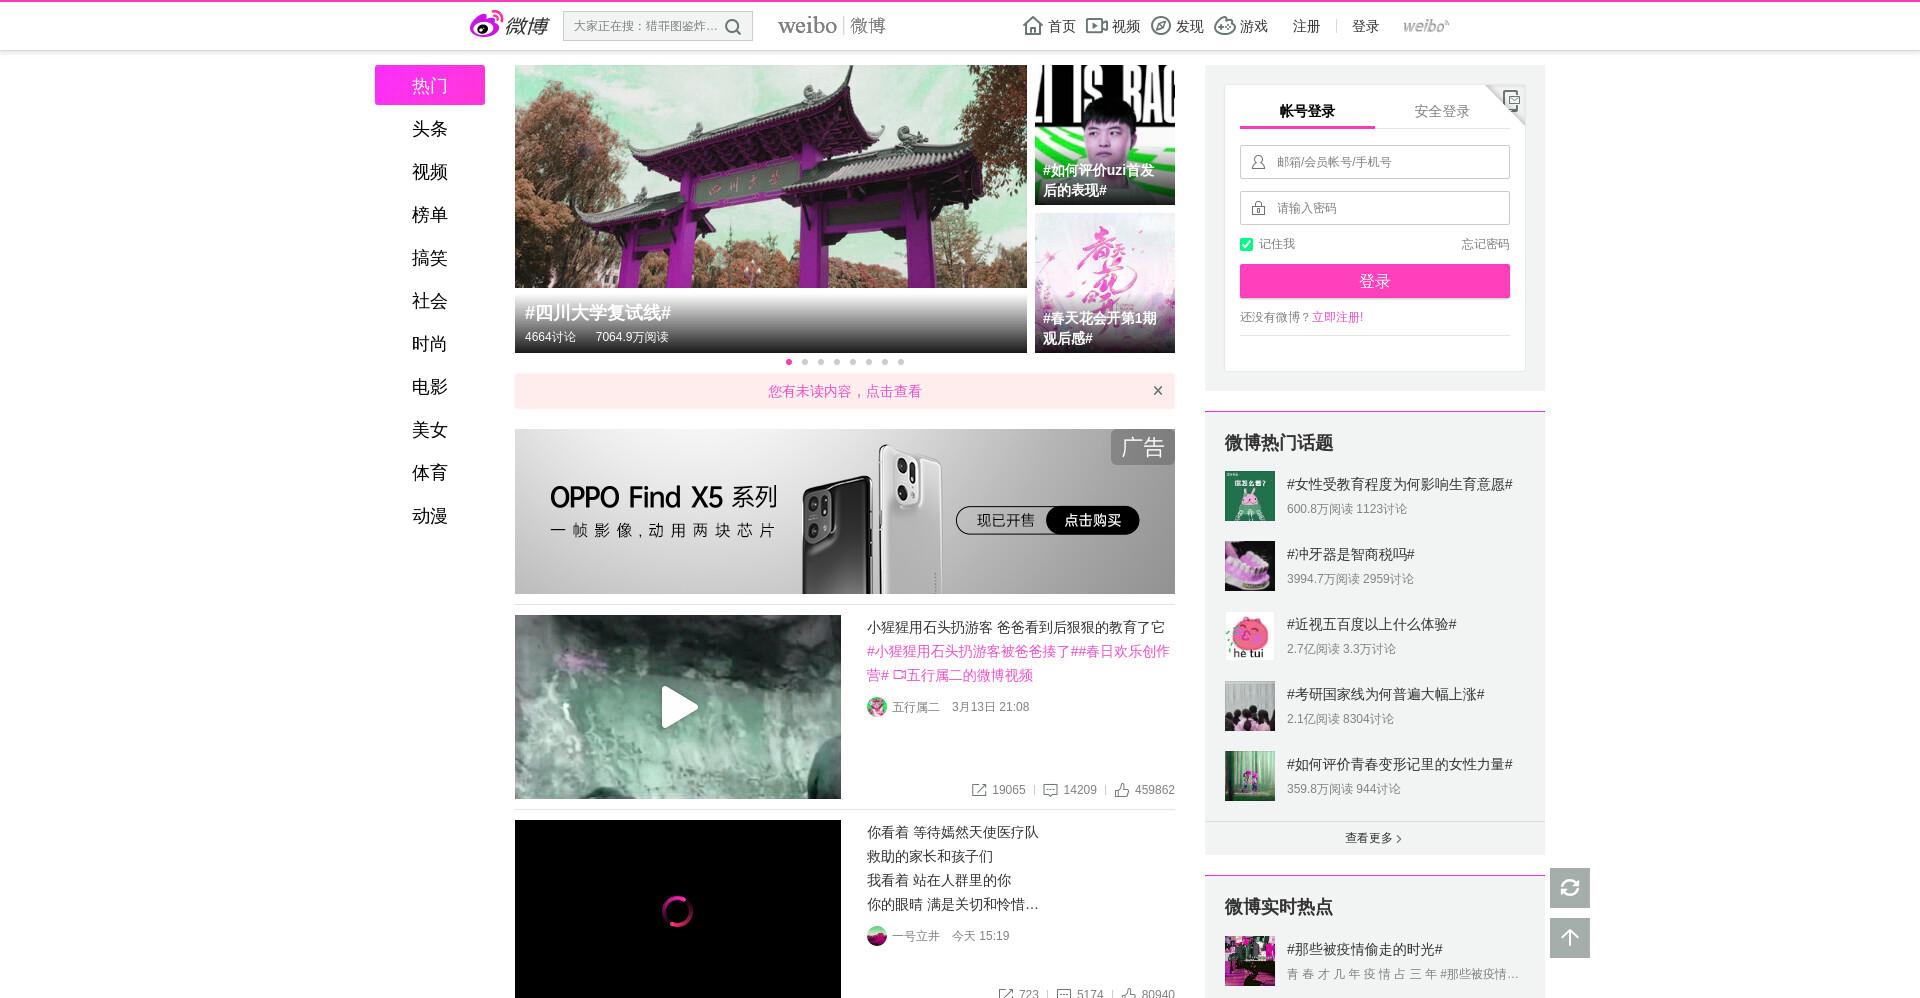The height and width of the screenshot is (998, 1920).
Task: Click 点击购买 on OPPO ad
Action: (x=1092, y=520)
